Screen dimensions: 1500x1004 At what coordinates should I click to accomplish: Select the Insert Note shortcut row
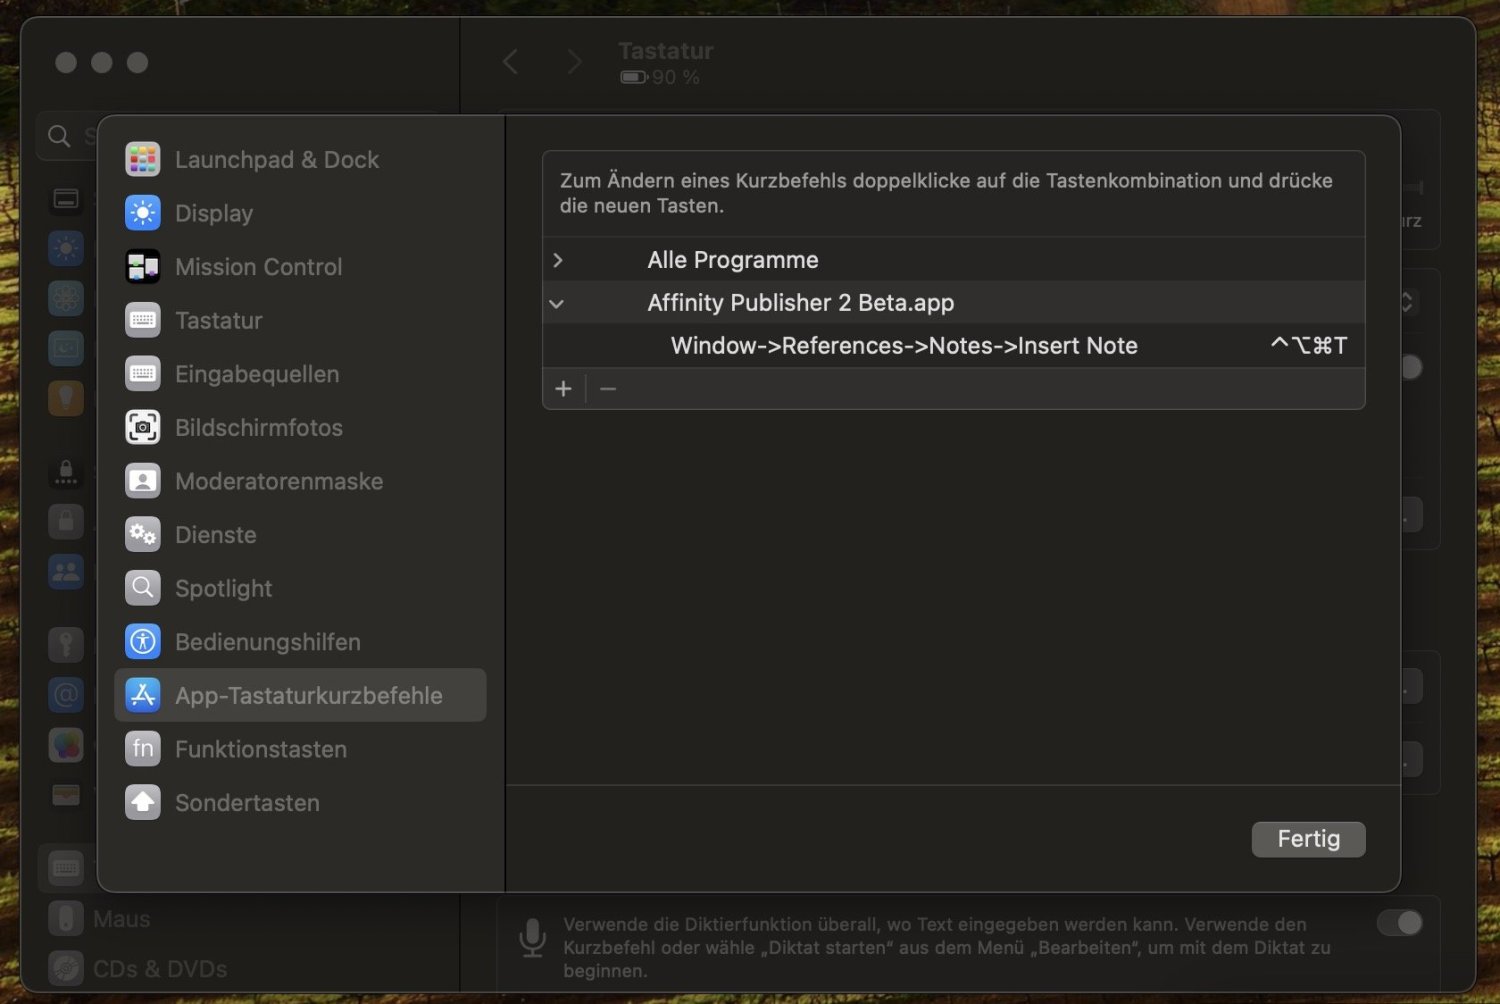pyautogui.click(x=903, y=345)
